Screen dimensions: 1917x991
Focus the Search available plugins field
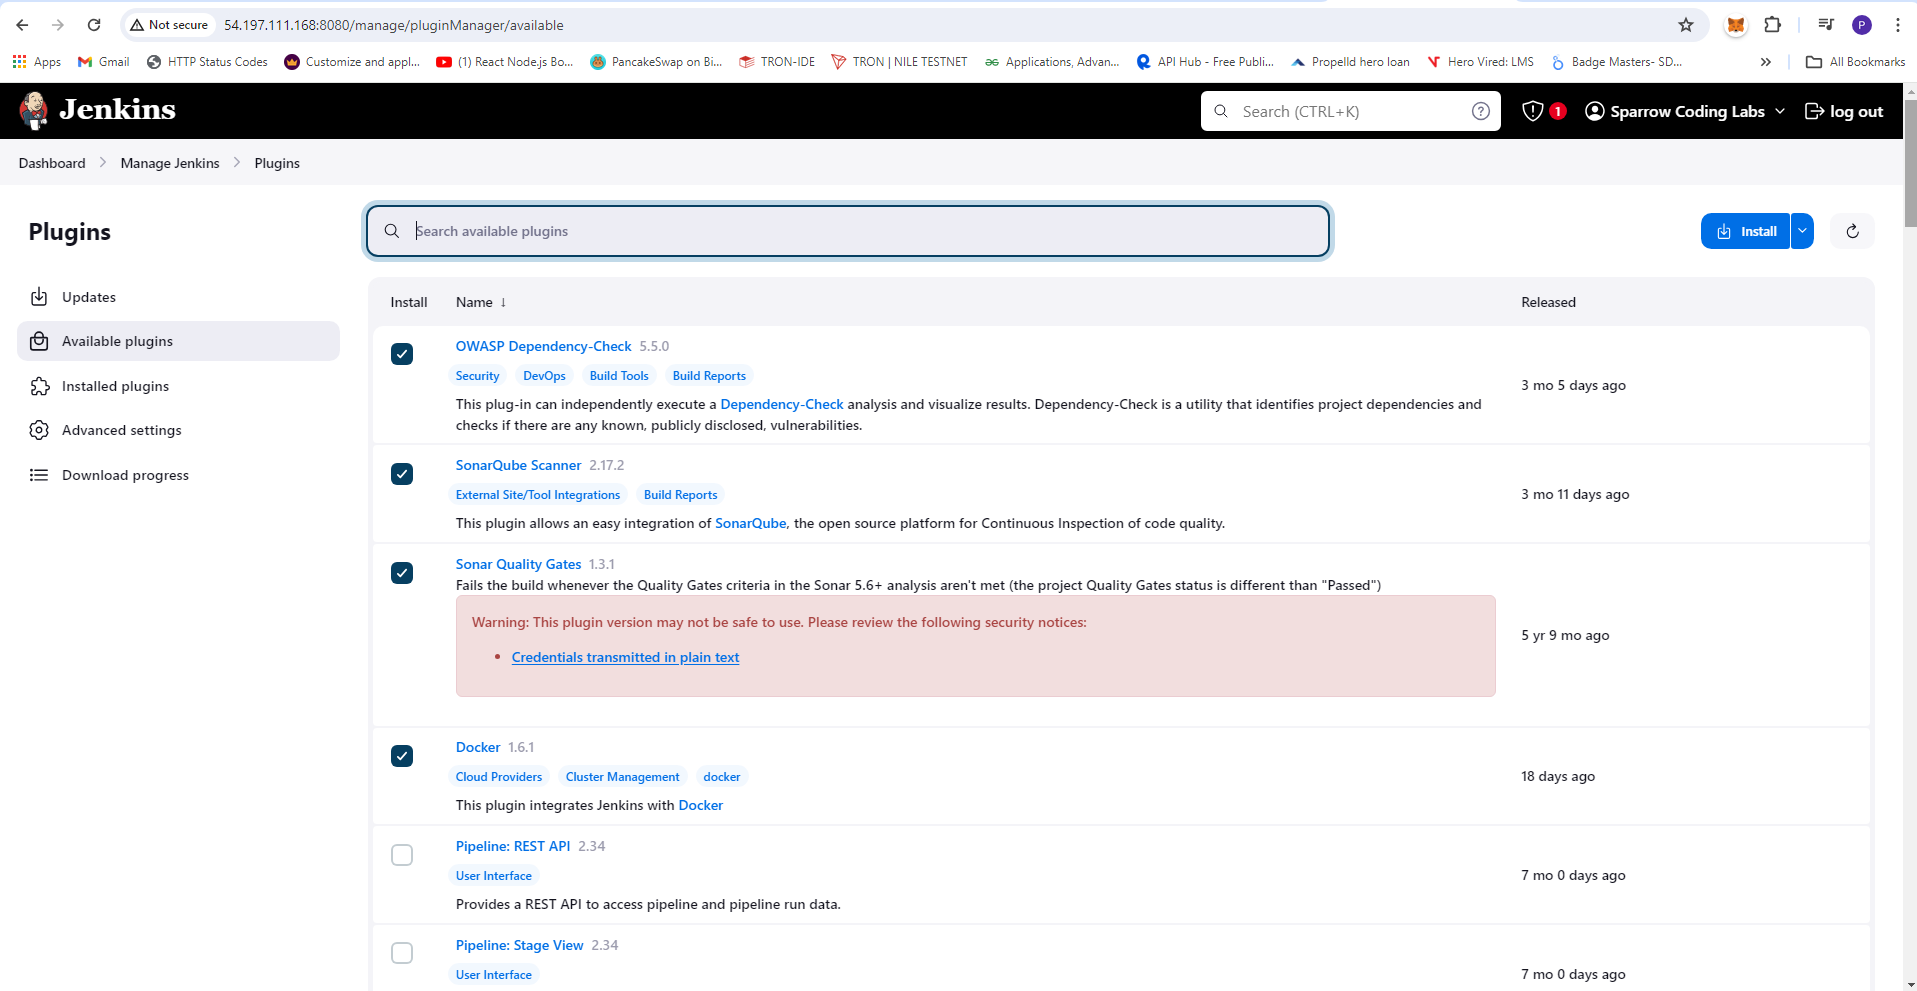pyautogui.click(x=848, y=231)
